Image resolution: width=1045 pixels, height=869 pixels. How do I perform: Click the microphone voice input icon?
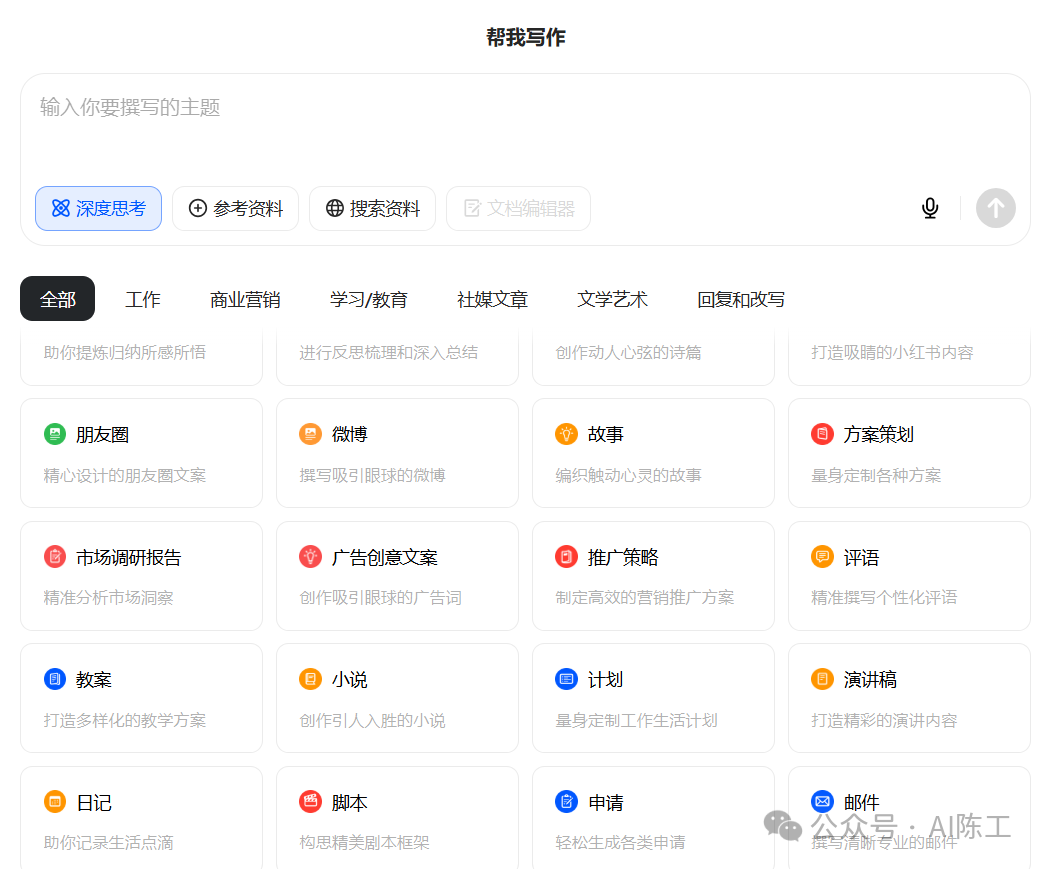[x=930, y=208]
